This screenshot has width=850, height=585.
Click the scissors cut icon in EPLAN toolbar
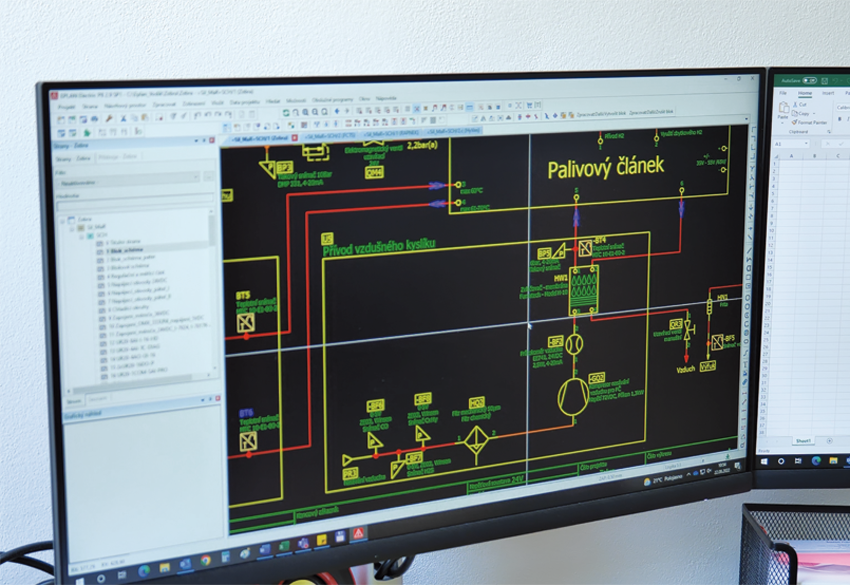tap(124, 118)
